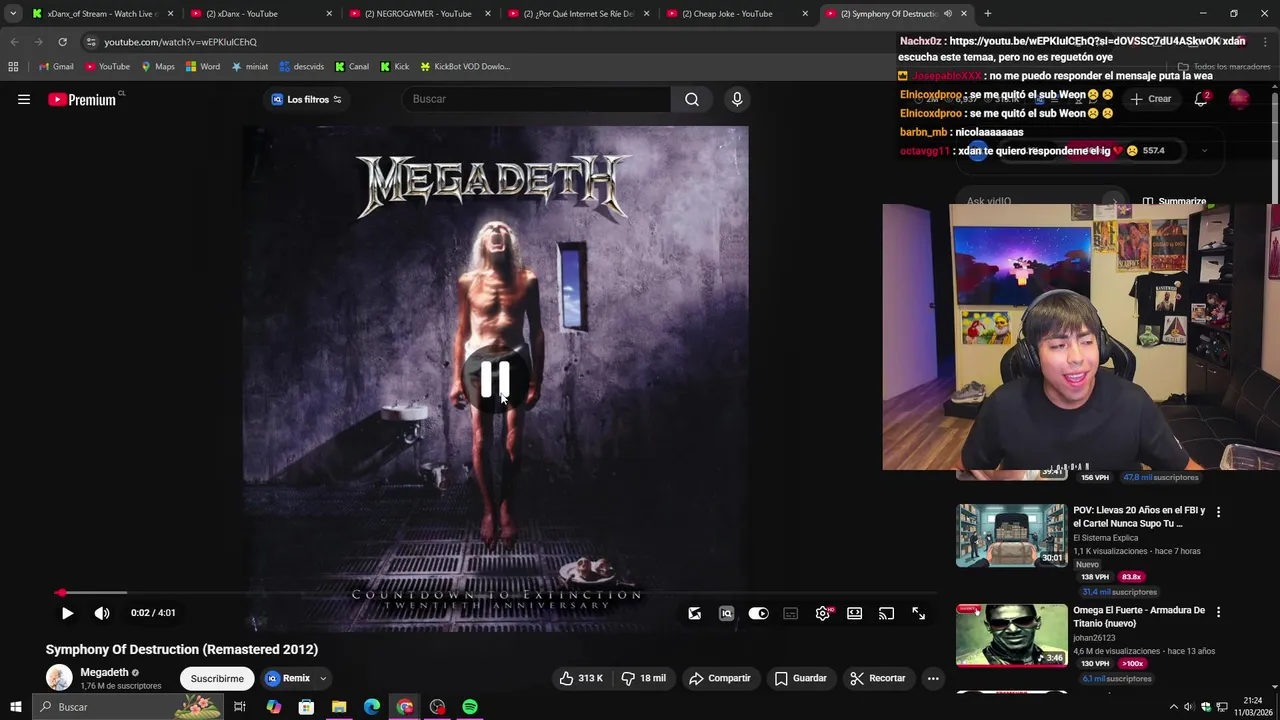Click the large pause overlay on the video
Viewport: 1280px width, 720px height.
click(495, 379)
